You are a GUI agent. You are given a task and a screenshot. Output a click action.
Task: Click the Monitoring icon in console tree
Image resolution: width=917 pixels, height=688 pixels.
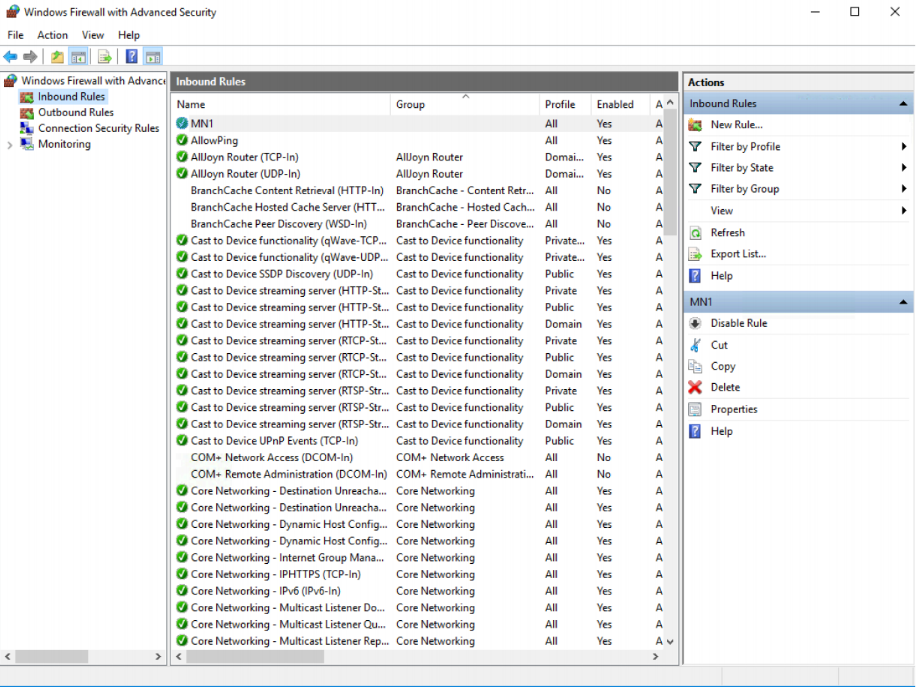(27, 144)
